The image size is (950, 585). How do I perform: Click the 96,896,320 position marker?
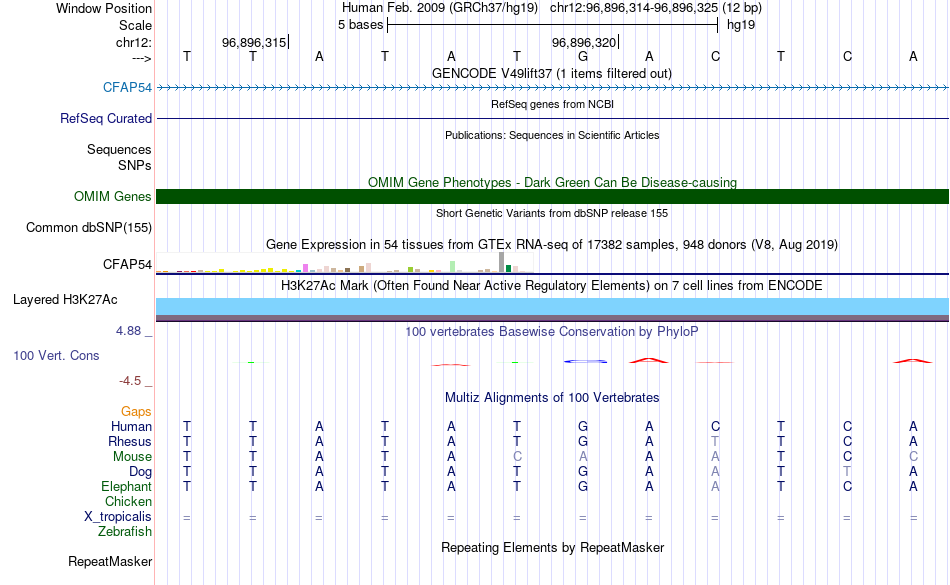click(585, 42)
